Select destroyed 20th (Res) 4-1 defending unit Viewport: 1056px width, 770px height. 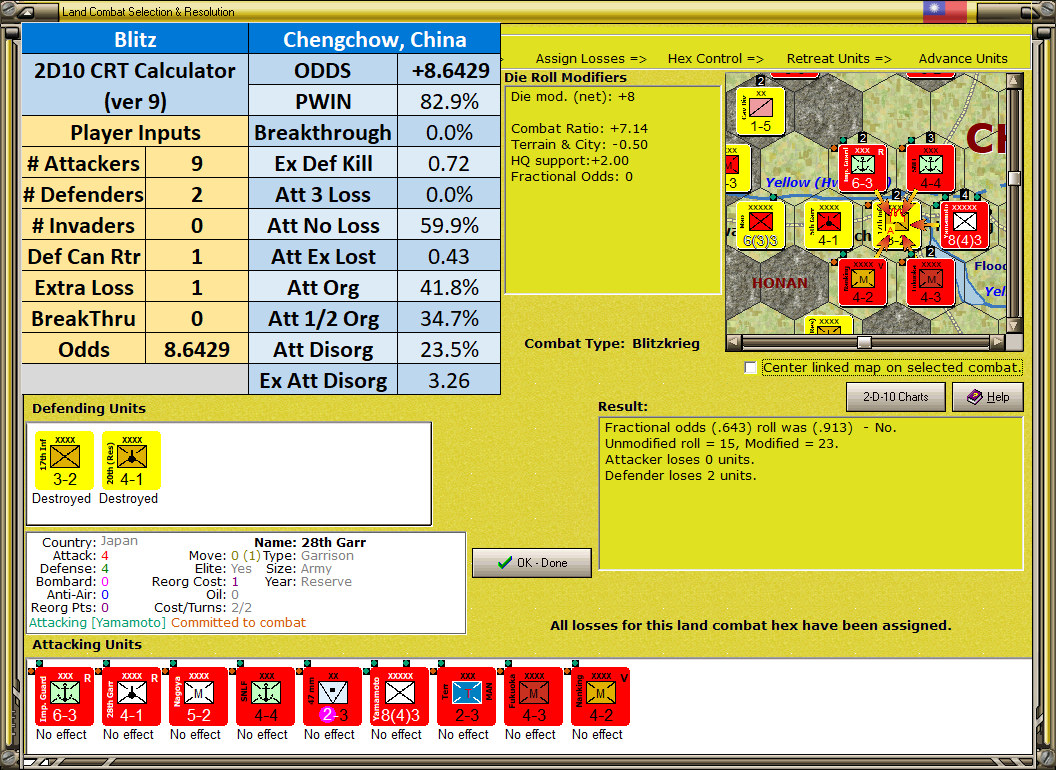[131, 460]
